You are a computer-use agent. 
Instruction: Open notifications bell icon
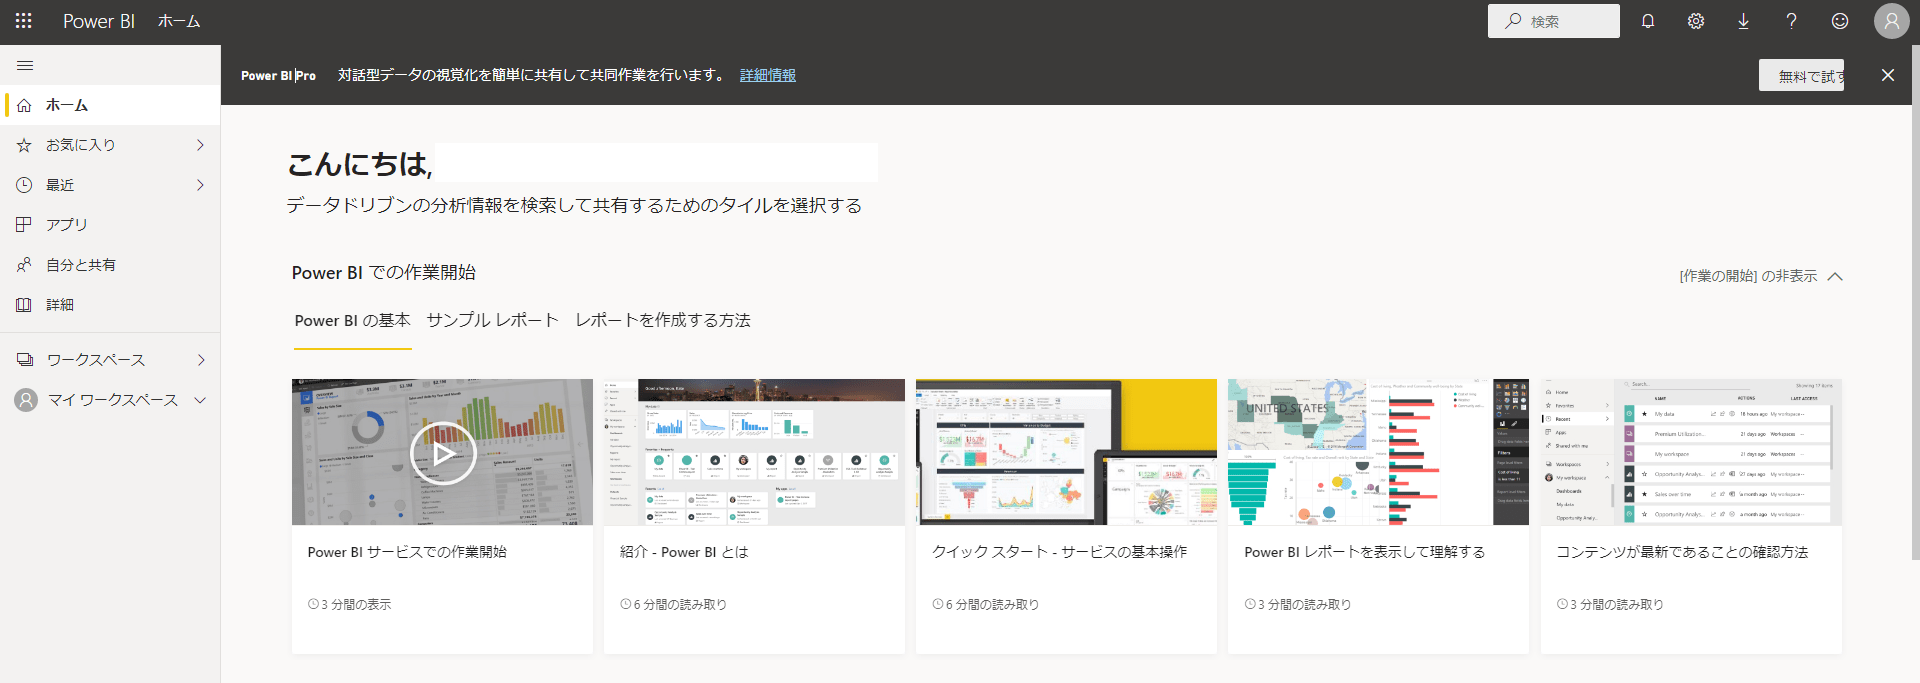(1648, 21)
